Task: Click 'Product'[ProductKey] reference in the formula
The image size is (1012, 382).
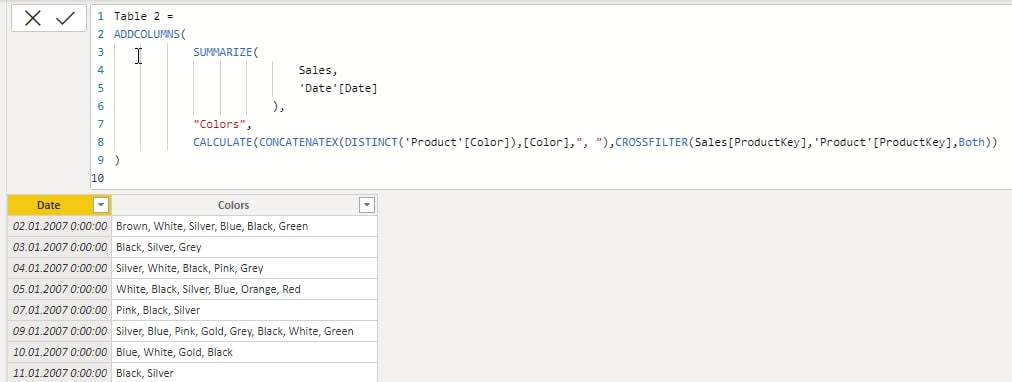Action: (884, 143)
